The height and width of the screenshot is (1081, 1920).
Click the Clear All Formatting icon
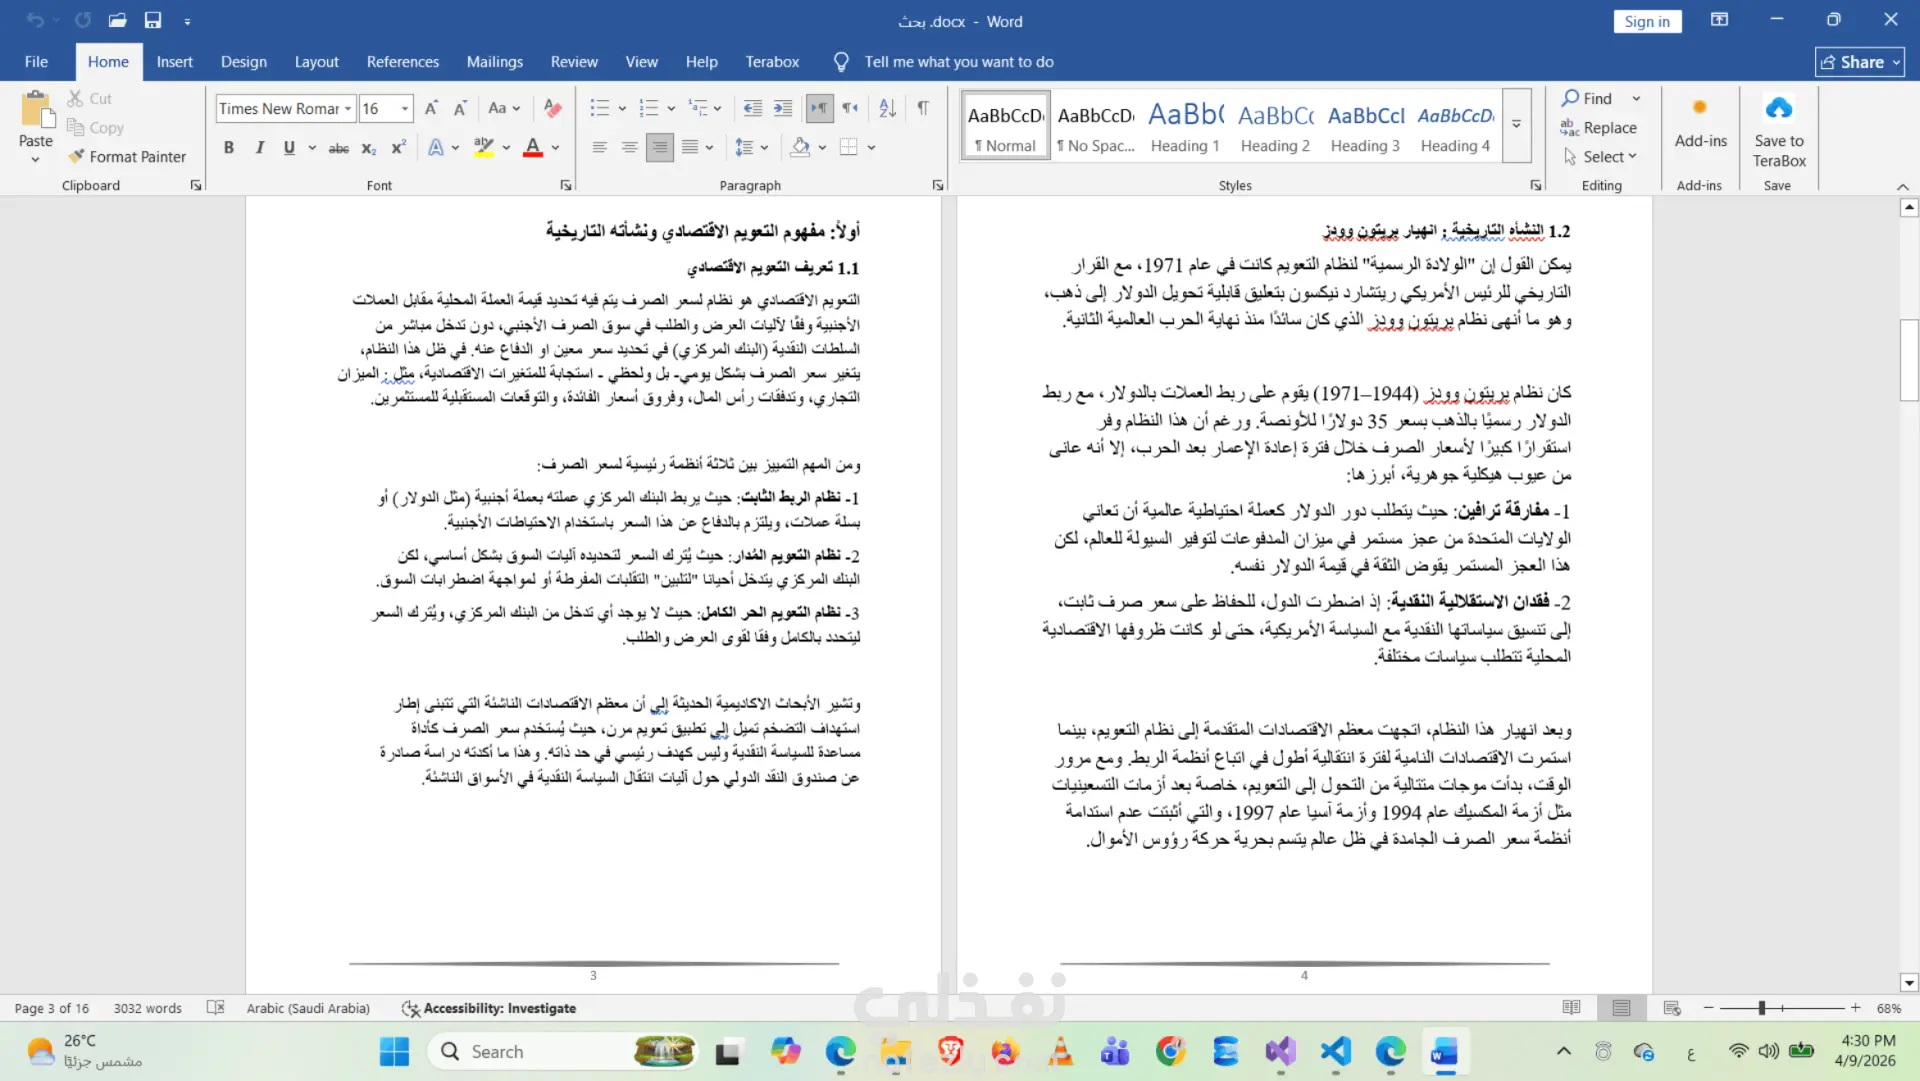[552, 108]
